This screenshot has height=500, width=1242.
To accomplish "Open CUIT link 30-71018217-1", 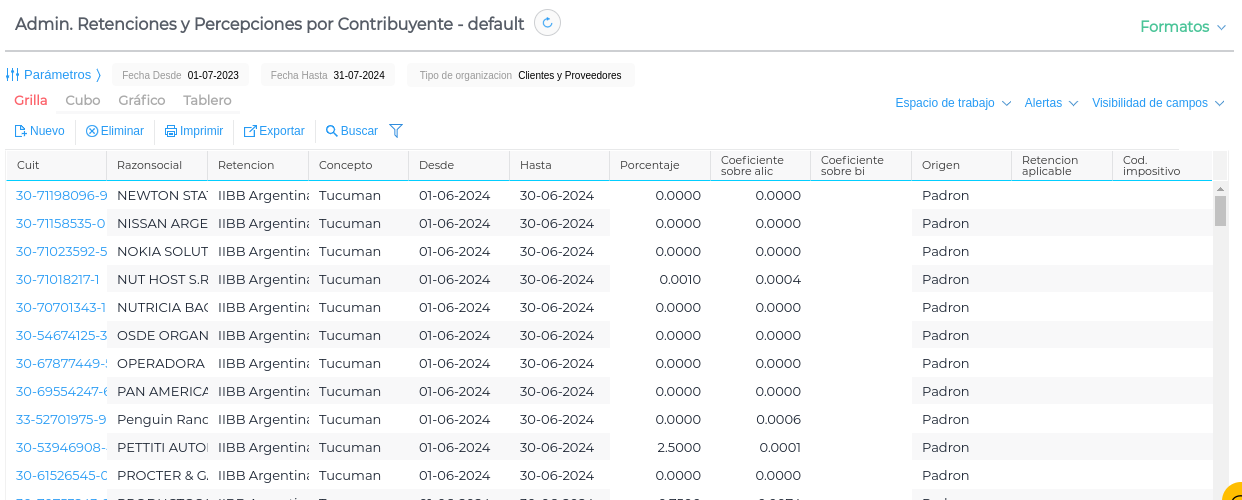I will (x=57, y=280).
